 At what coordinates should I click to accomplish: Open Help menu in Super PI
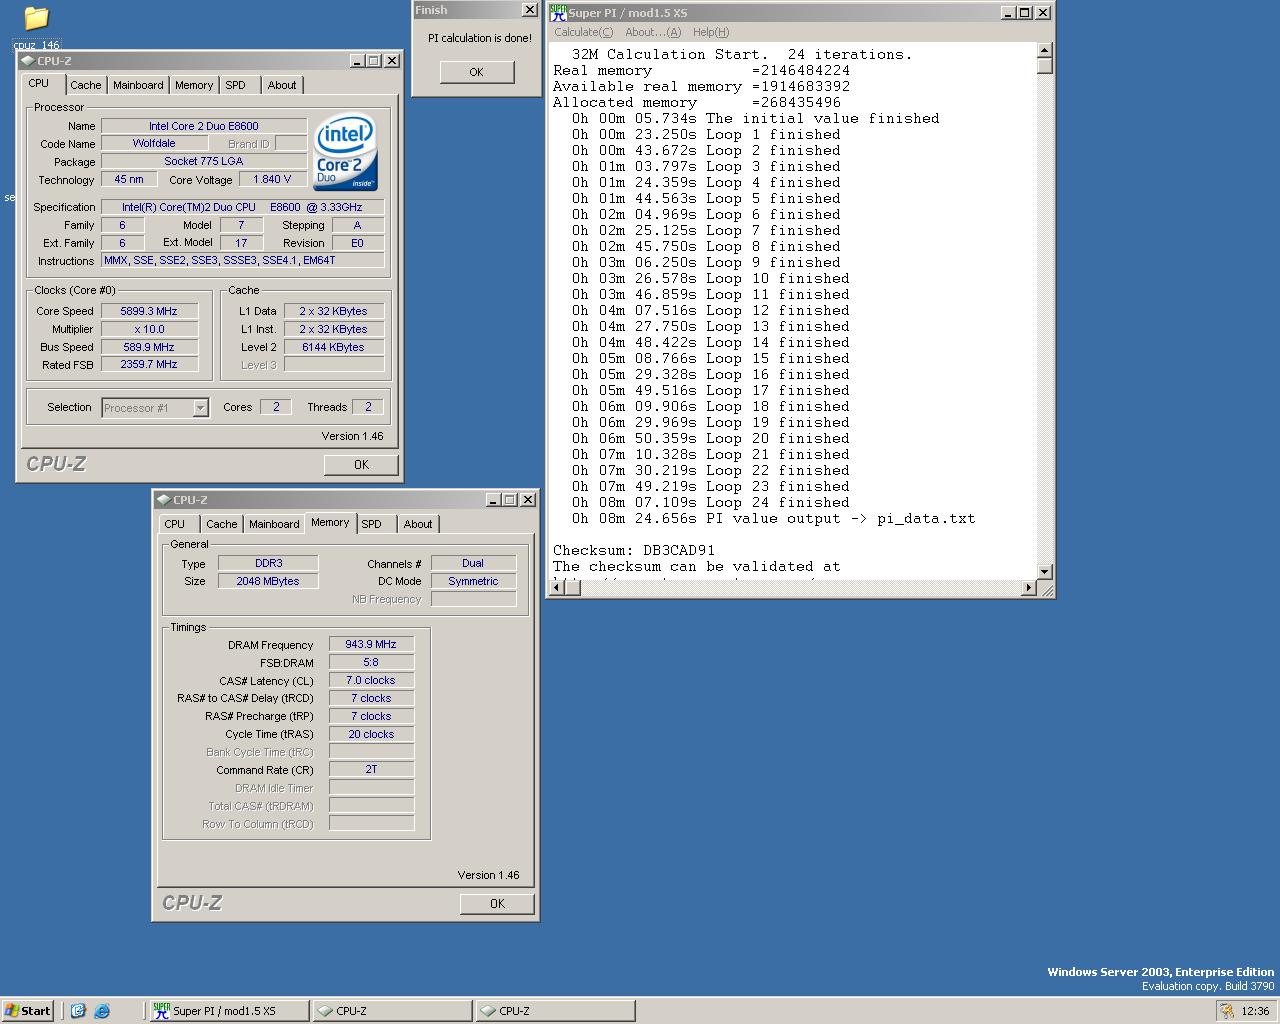(x=711, y=32)
